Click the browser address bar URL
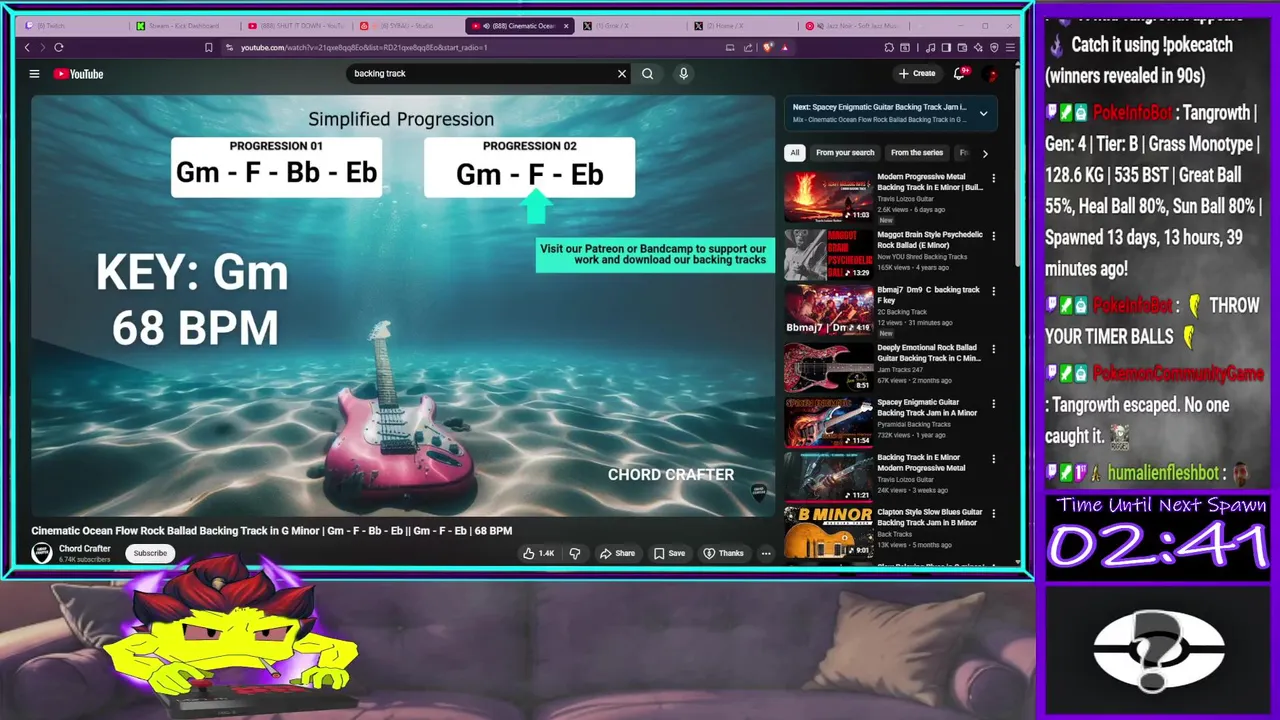 363,47
